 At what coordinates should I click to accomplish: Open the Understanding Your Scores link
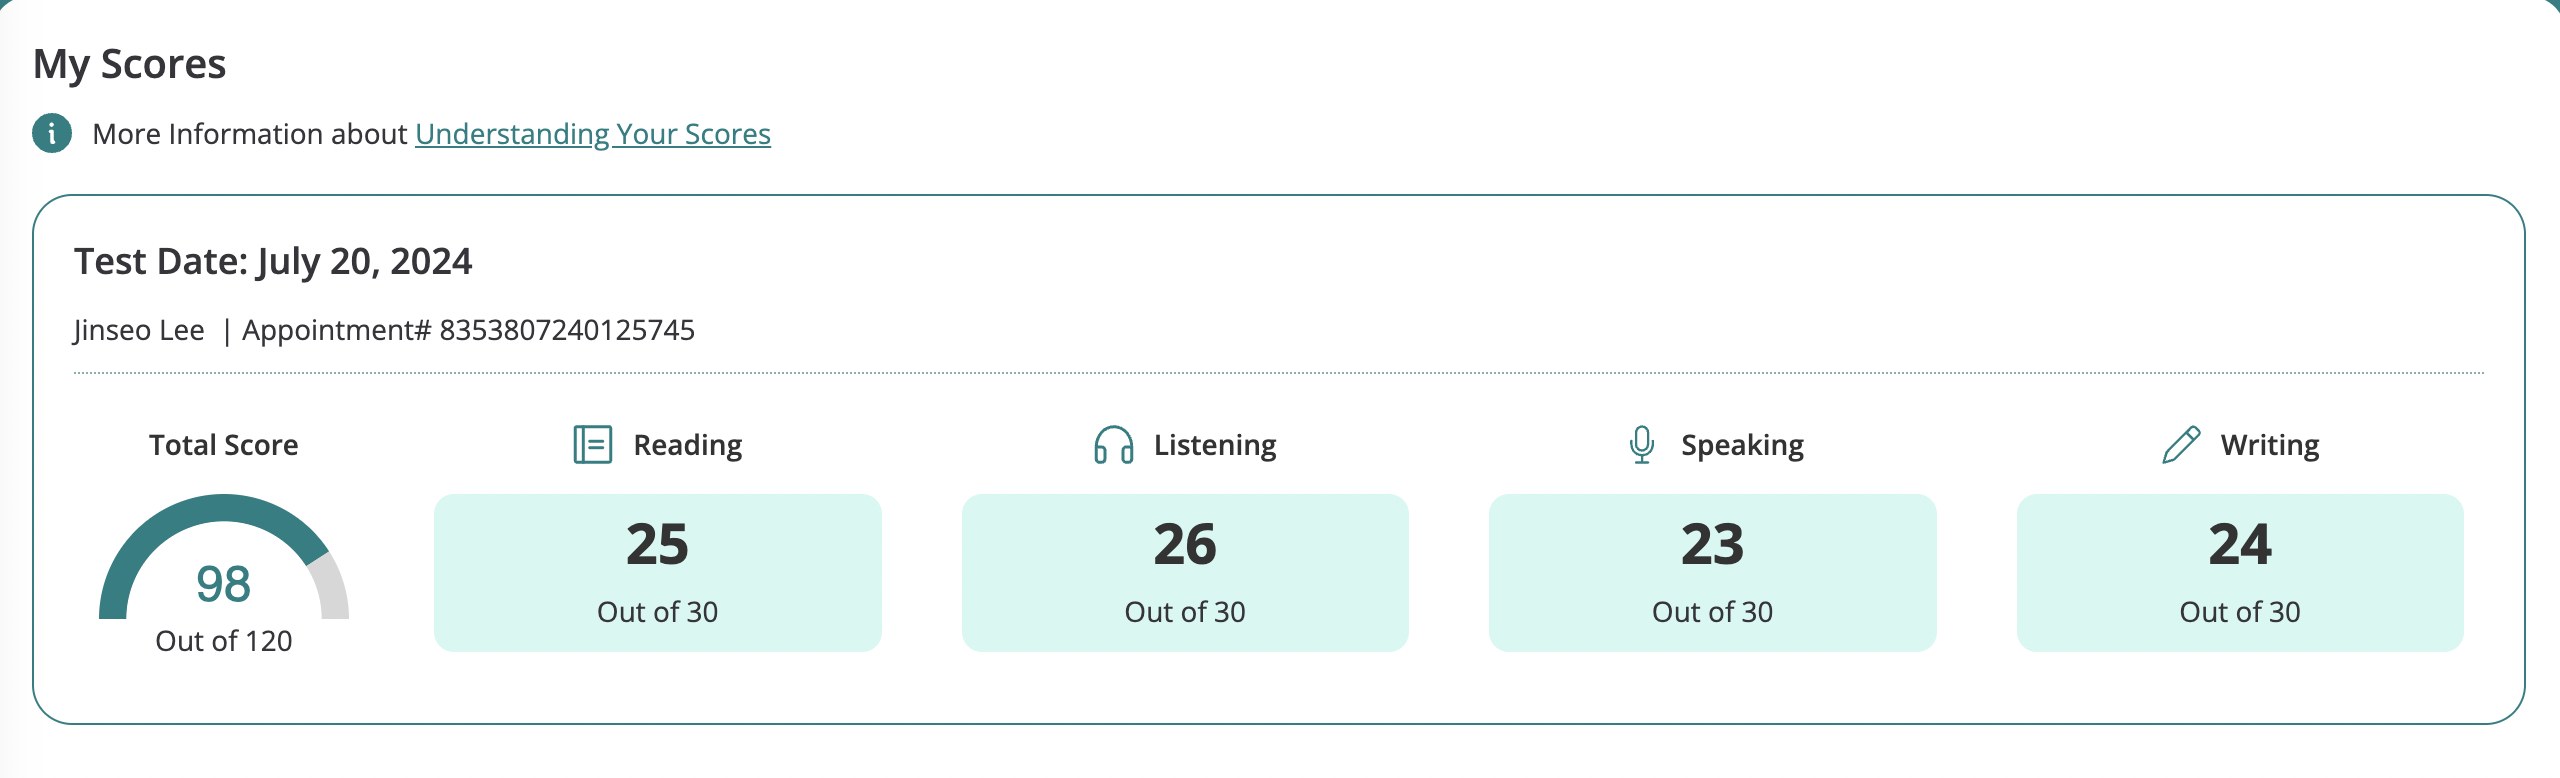click(593, 134)
